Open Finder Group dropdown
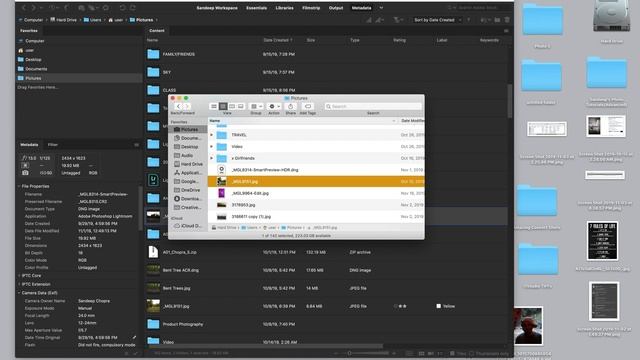 pyautogui.click(x=256, y=107)
